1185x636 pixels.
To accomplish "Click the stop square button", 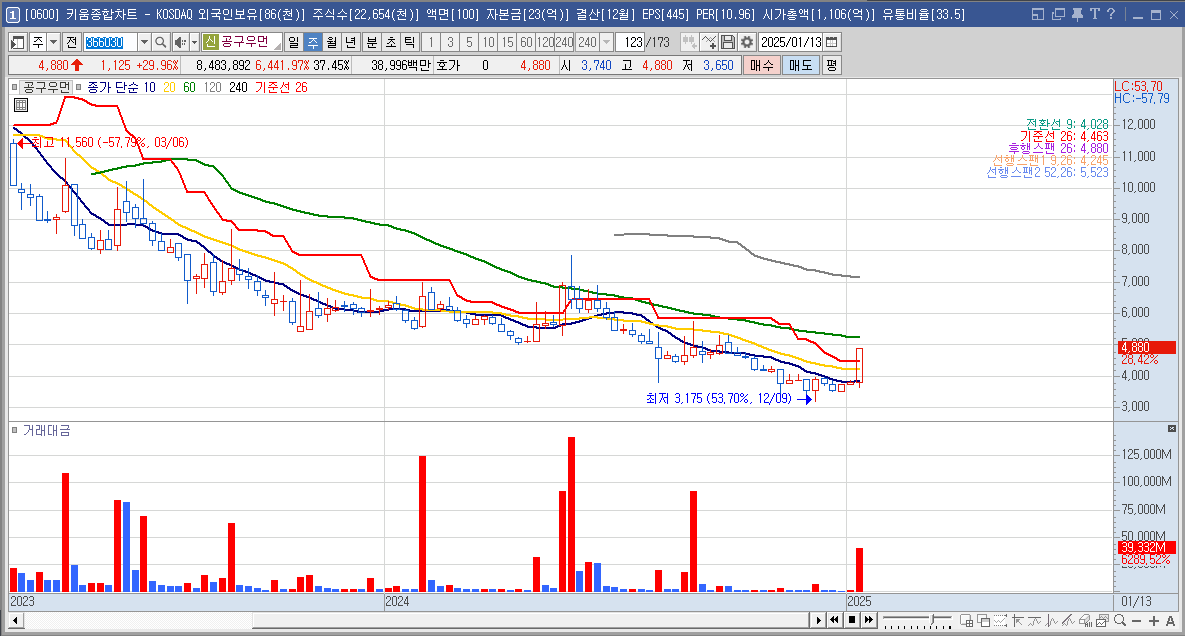I will (x=852, y=621).
